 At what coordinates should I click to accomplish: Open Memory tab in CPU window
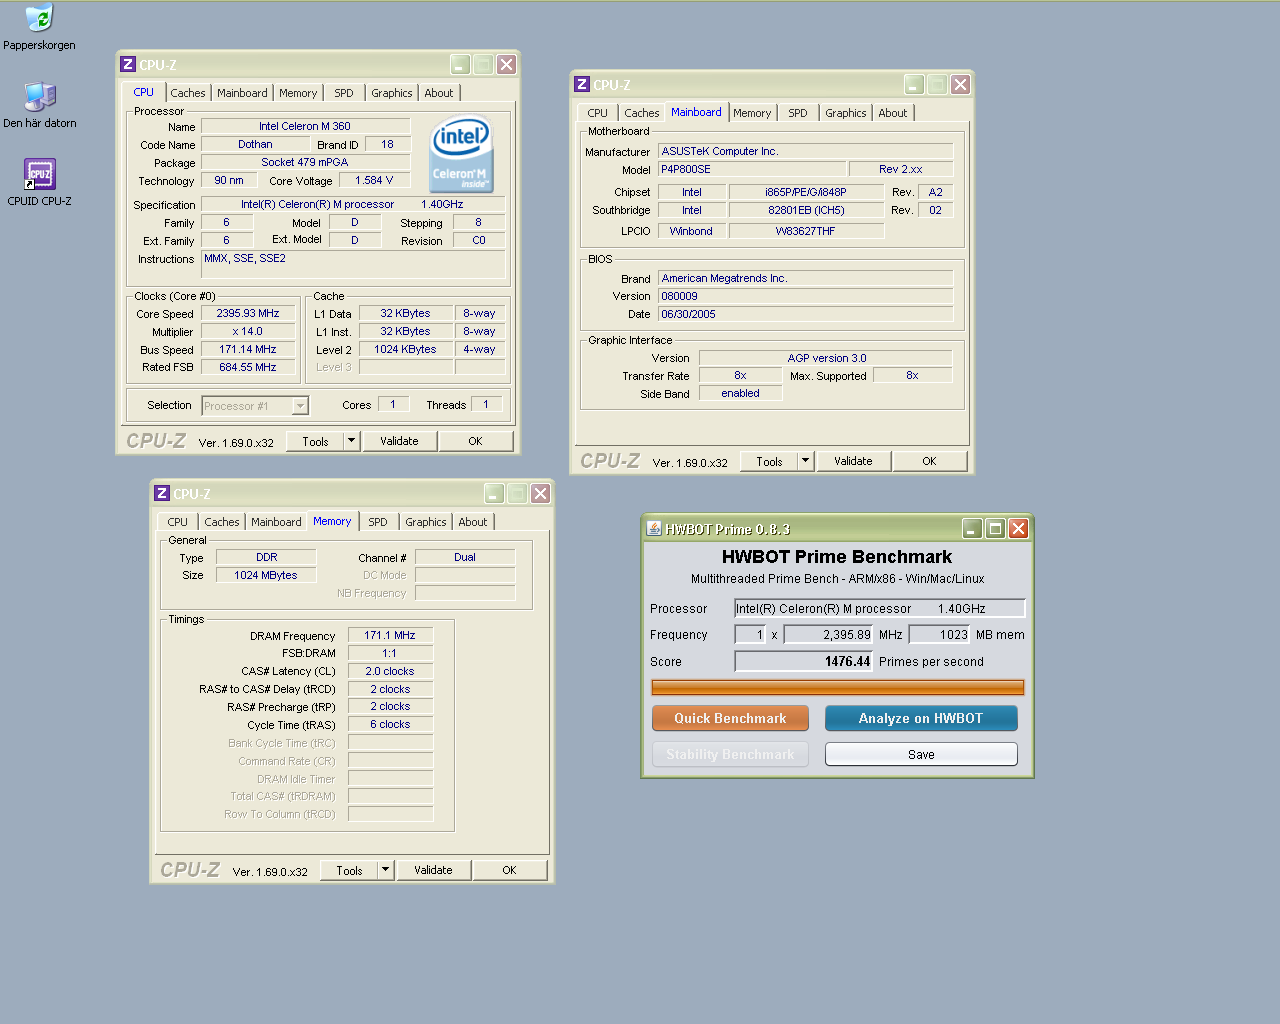298,93
